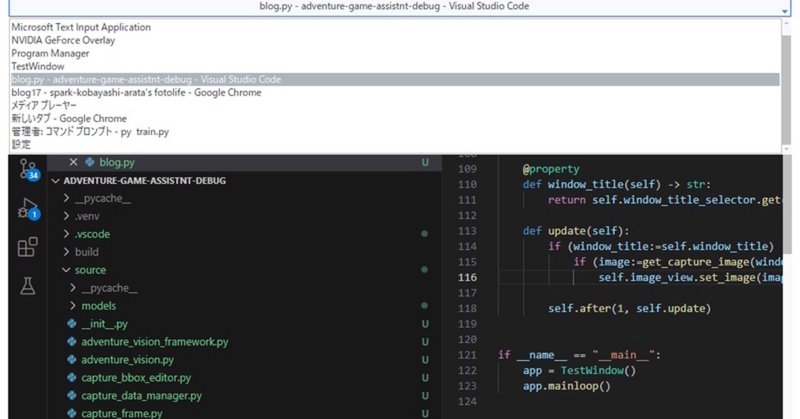Open capture_bbox_editor.py file
800x419 pixels.
tap(136, 378)
